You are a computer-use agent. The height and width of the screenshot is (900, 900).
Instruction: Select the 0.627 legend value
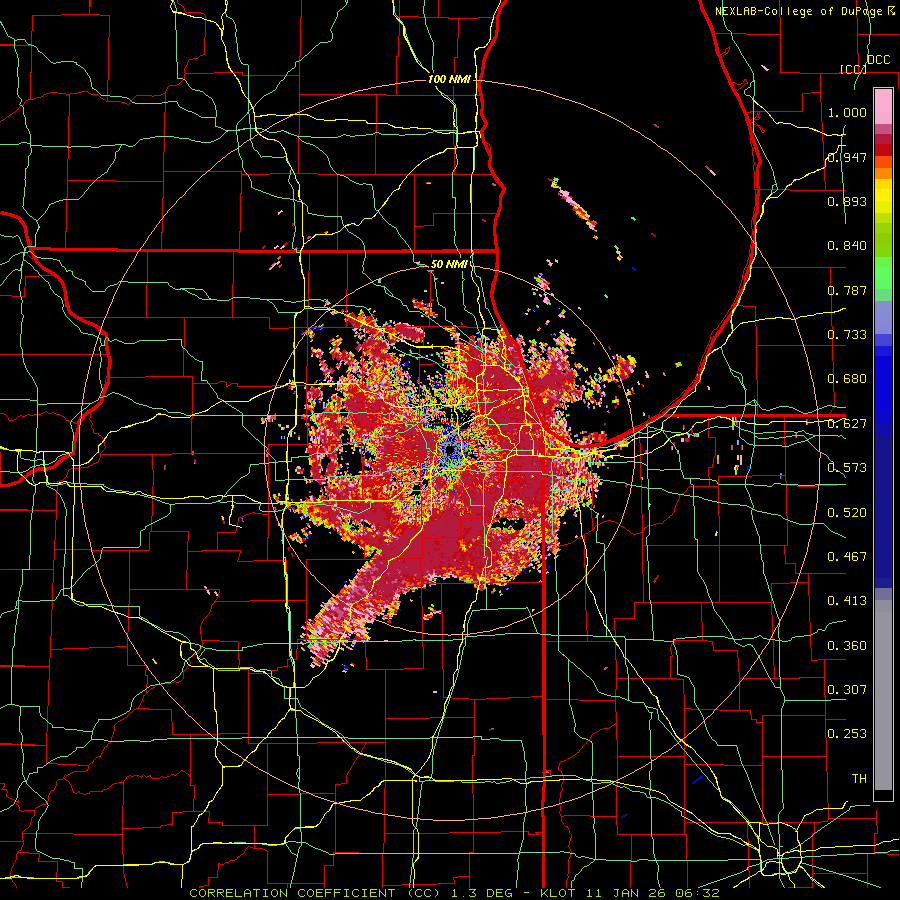pos(847,424)
